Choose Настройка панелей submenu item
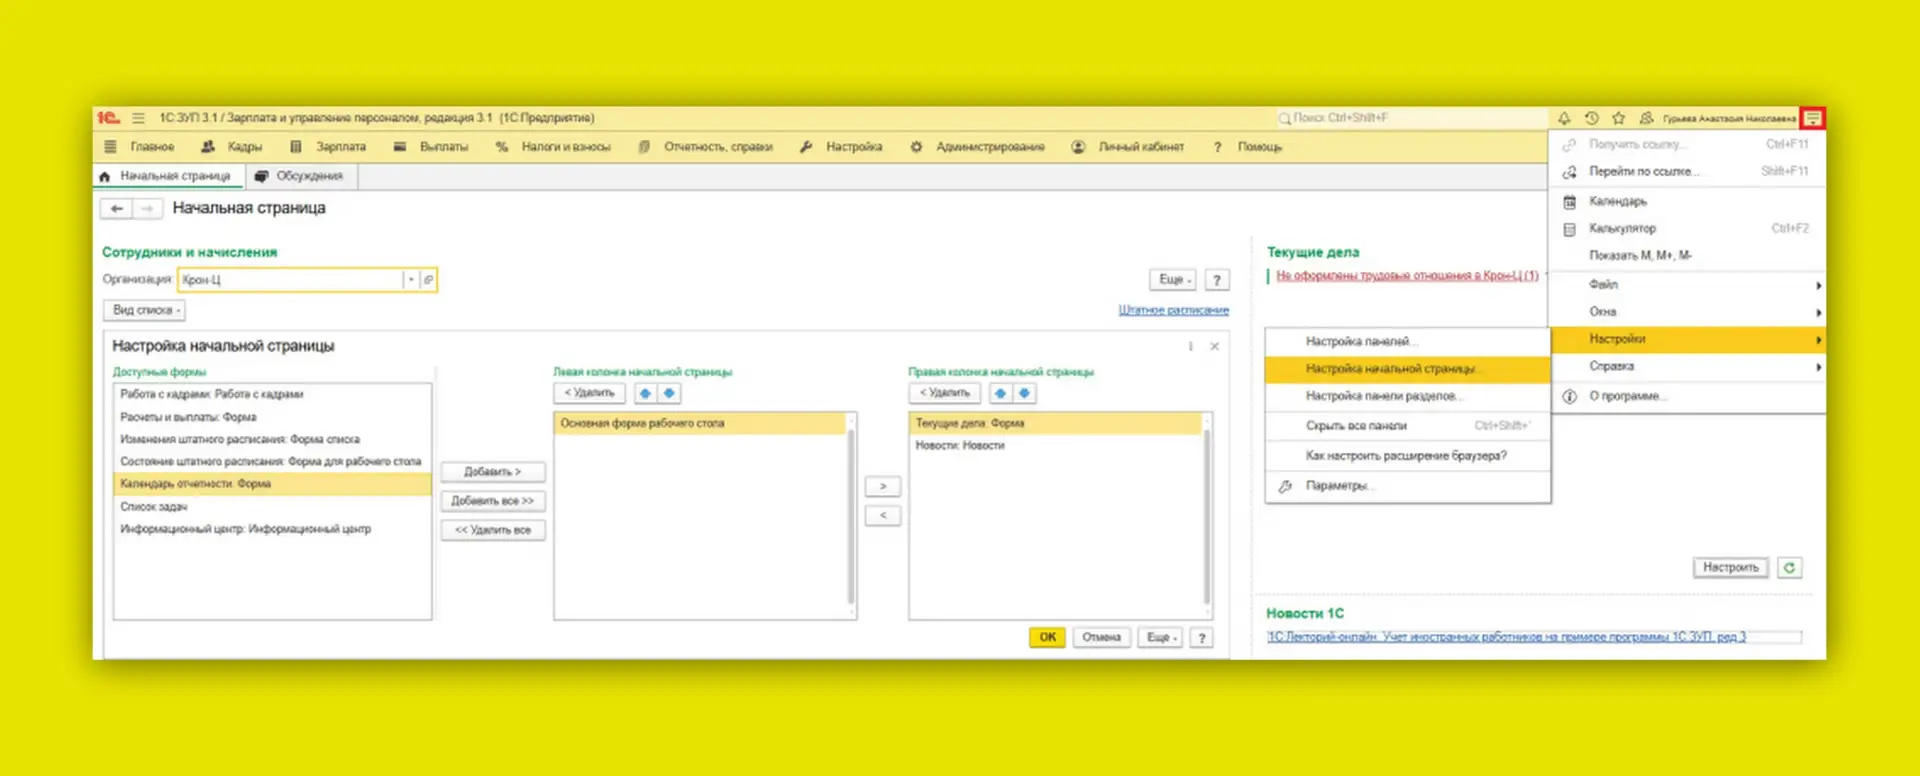The image size is (1920, 776). [1408, 342]
